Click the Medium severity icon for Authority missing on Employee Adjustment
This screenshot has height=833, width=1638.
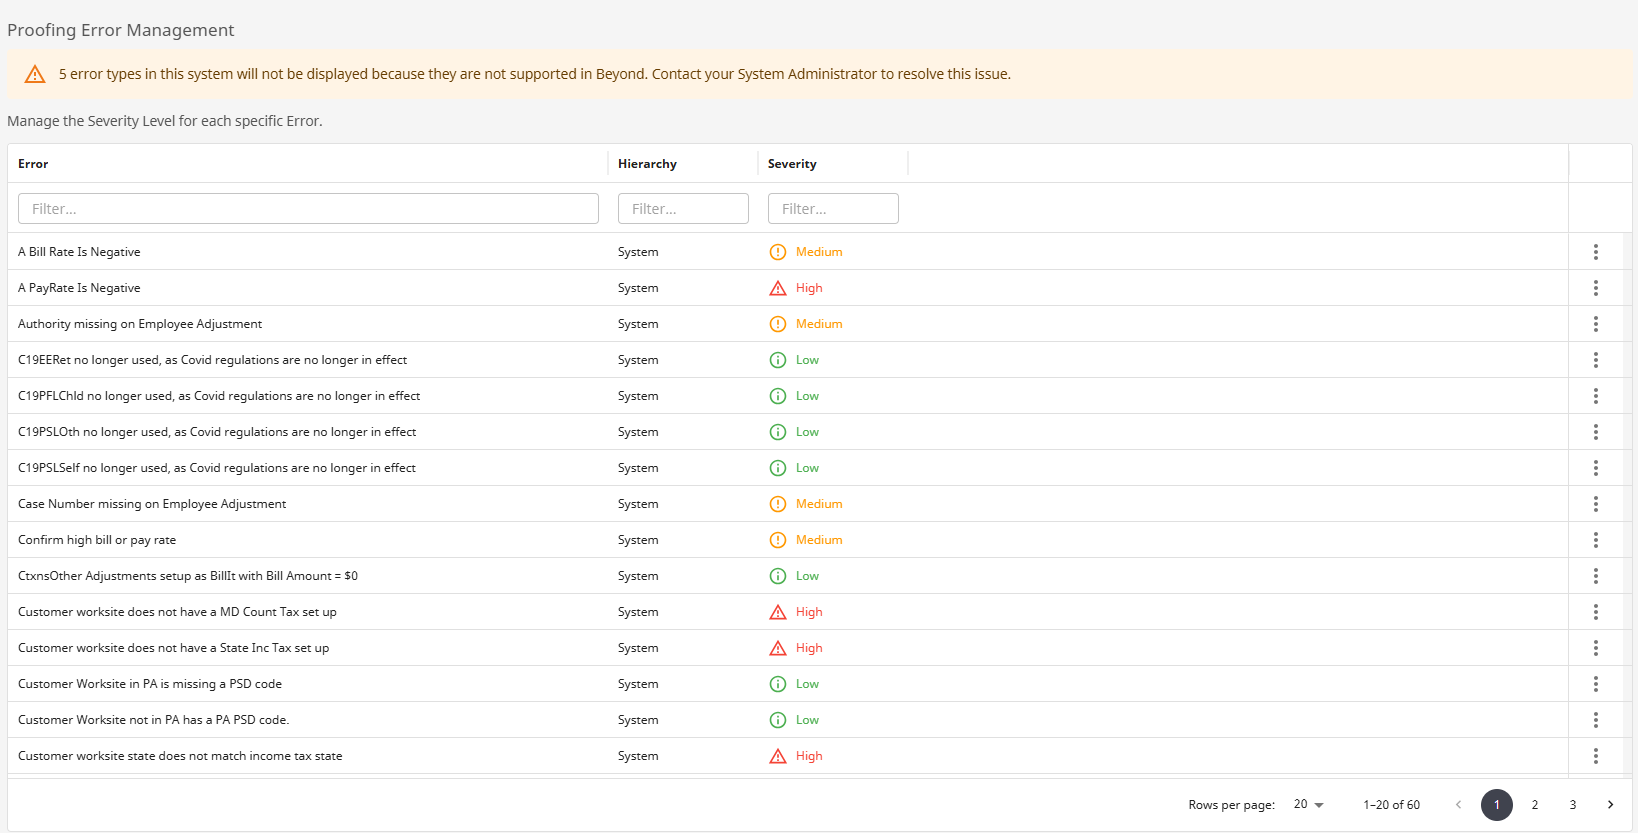778,324
